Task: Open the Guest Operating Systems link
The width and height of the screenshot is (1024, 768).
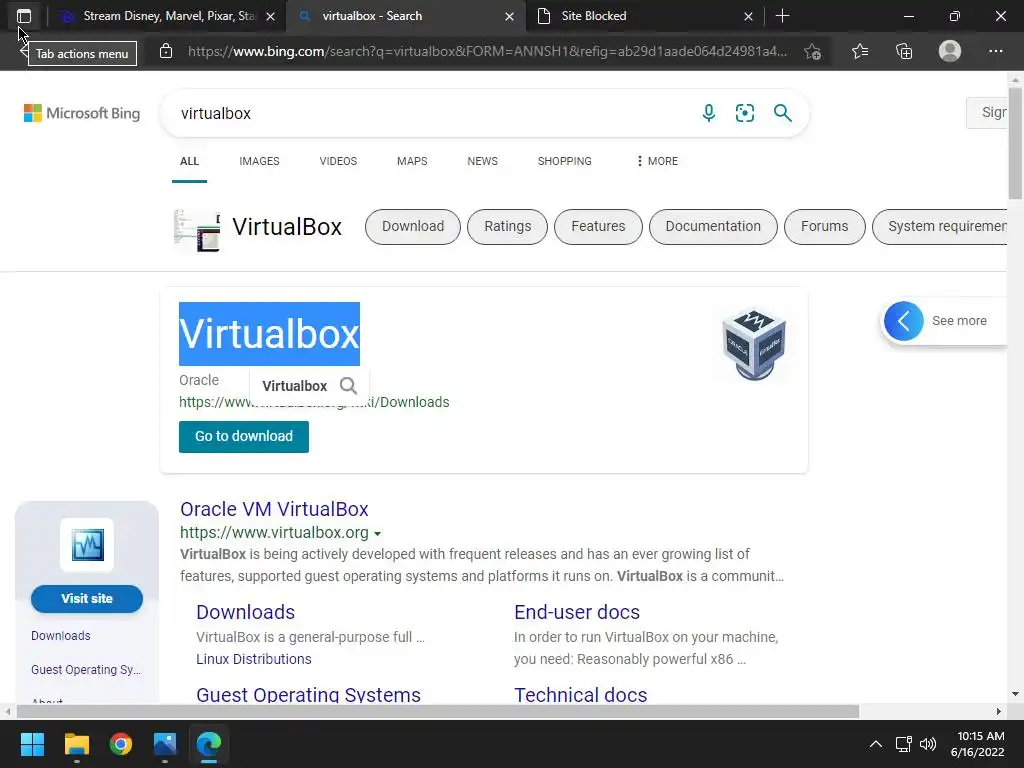Action: [308, 694]
